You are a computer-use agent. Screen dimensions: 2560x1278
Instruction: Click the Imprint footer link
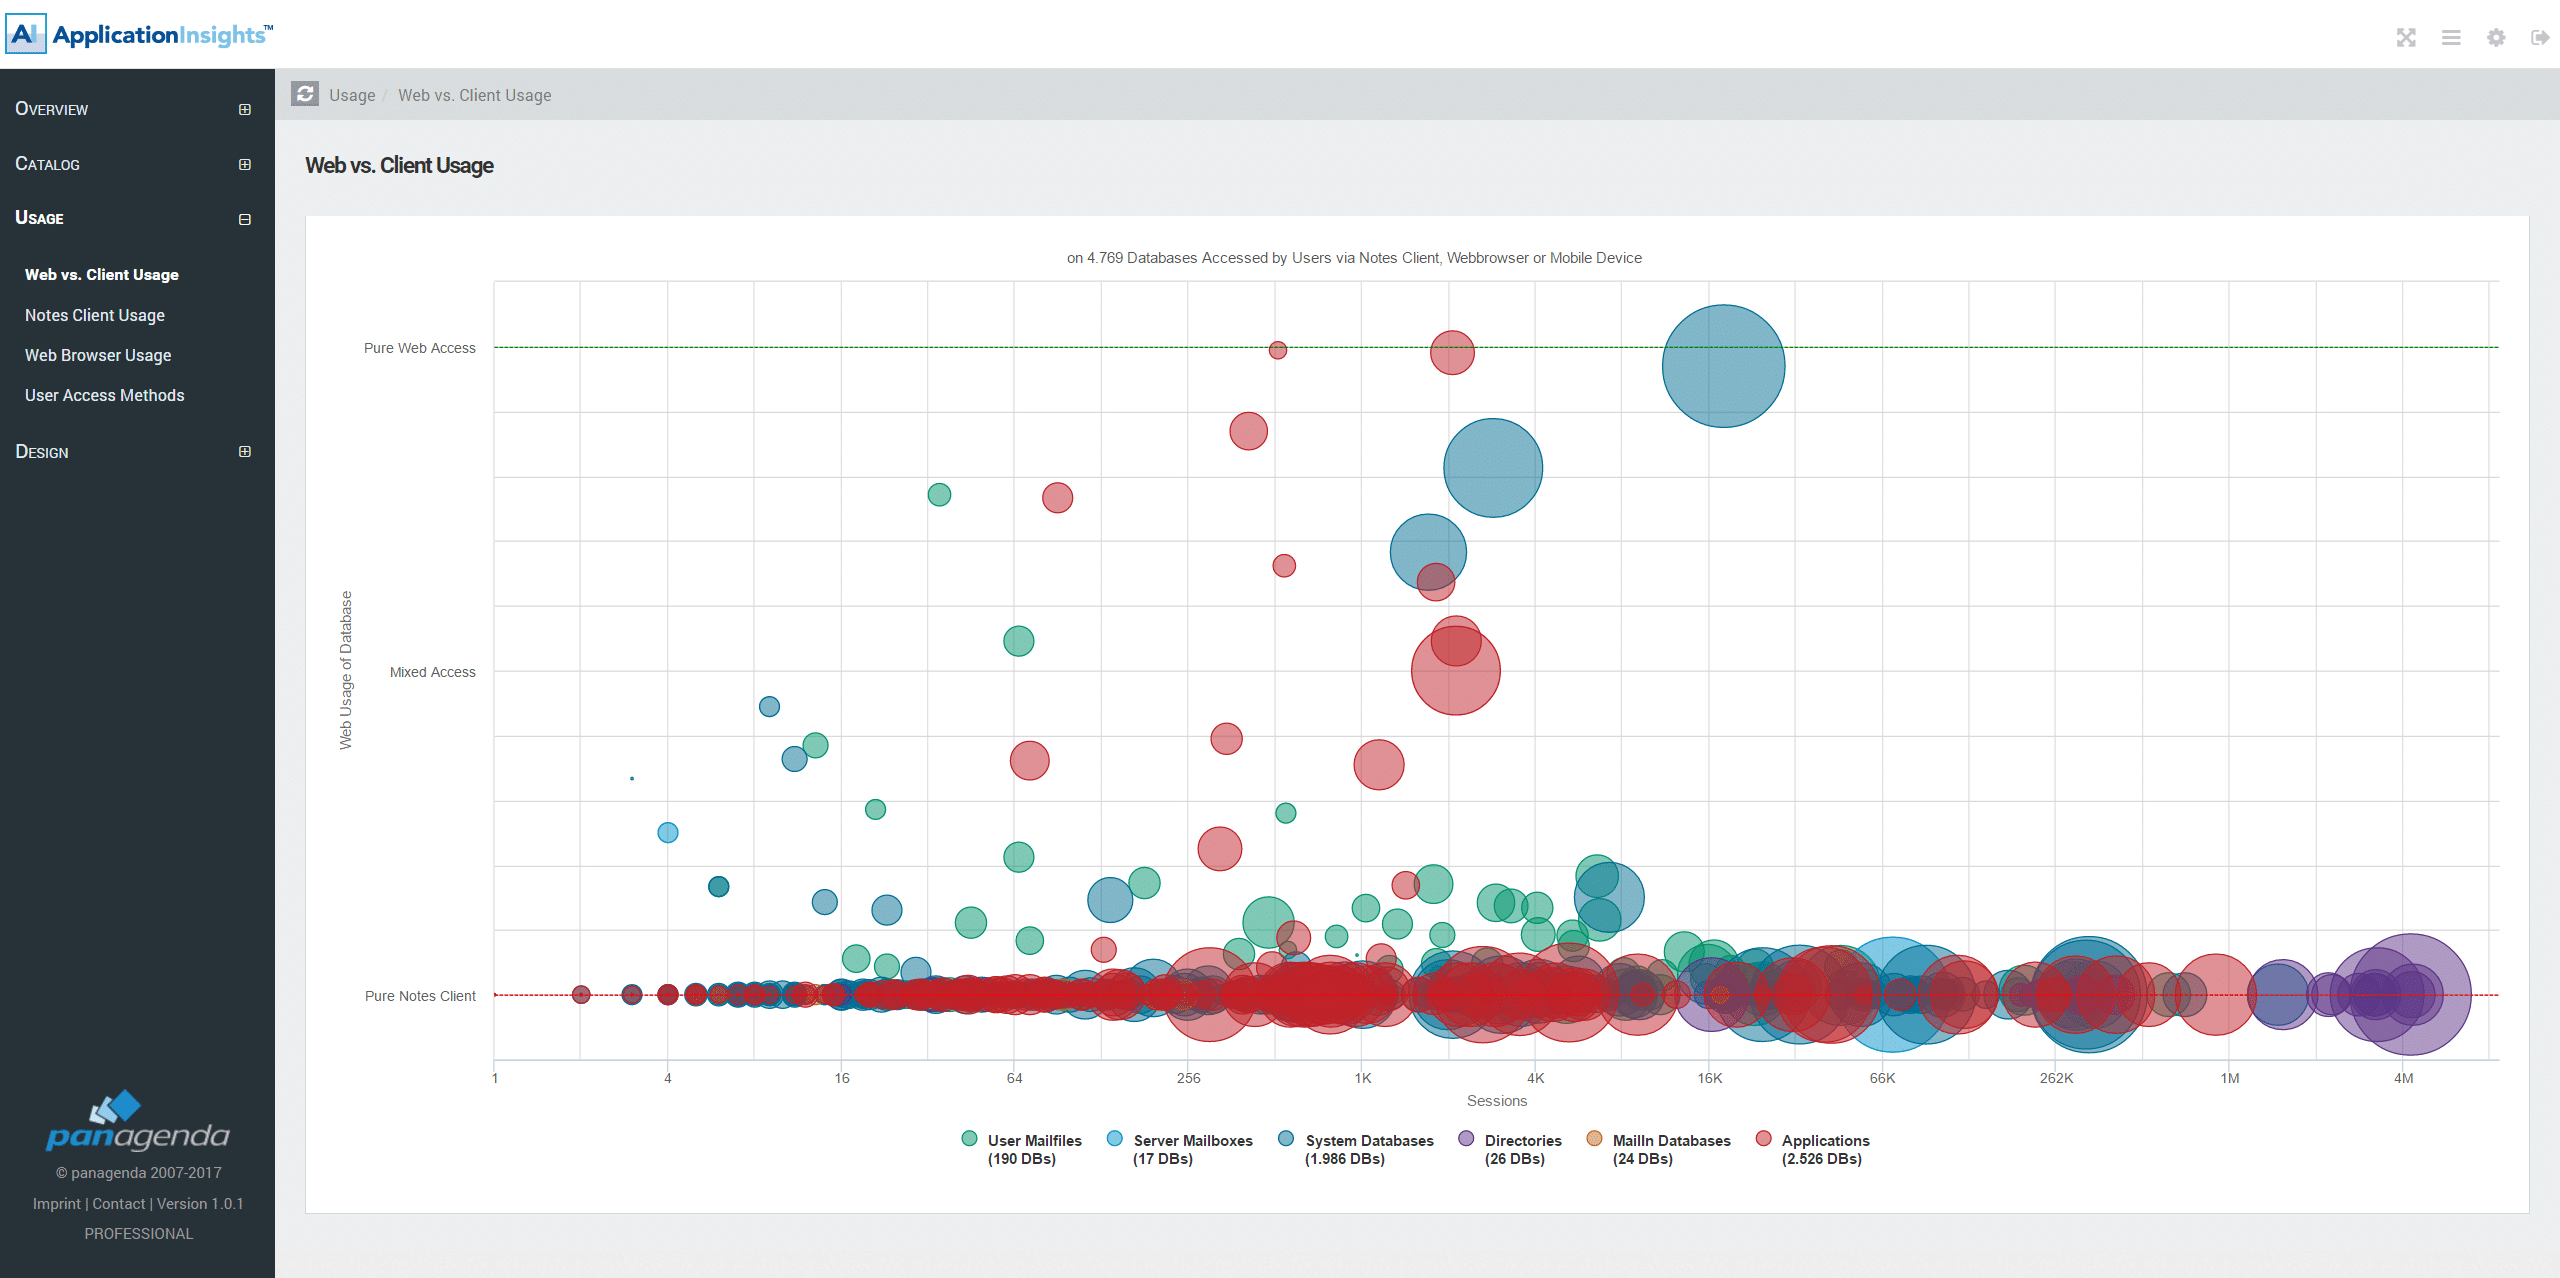(56, 1203)
